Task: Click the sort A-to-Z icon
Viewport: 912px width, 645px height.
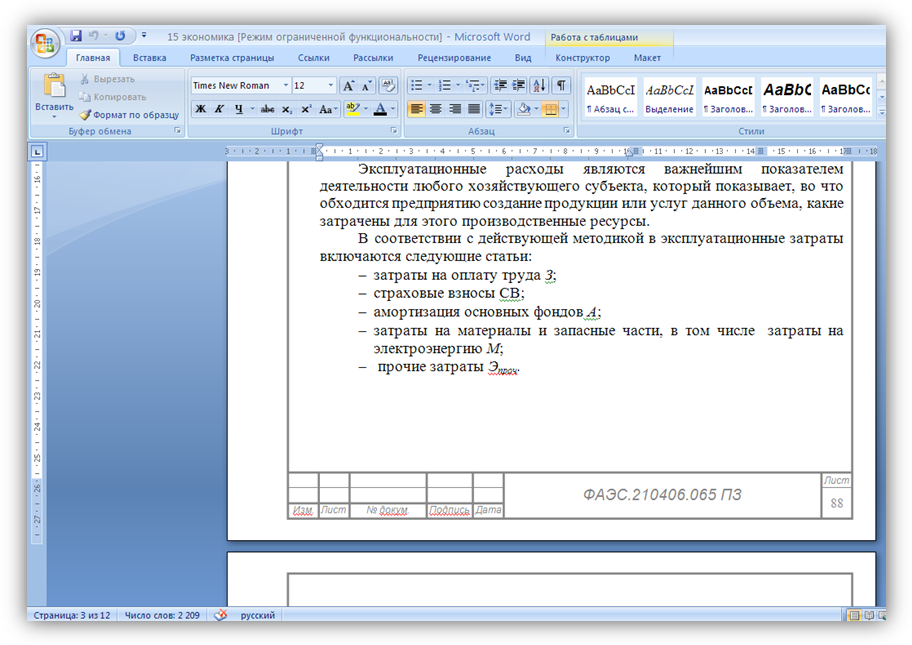Action: (x=539, y=86)
